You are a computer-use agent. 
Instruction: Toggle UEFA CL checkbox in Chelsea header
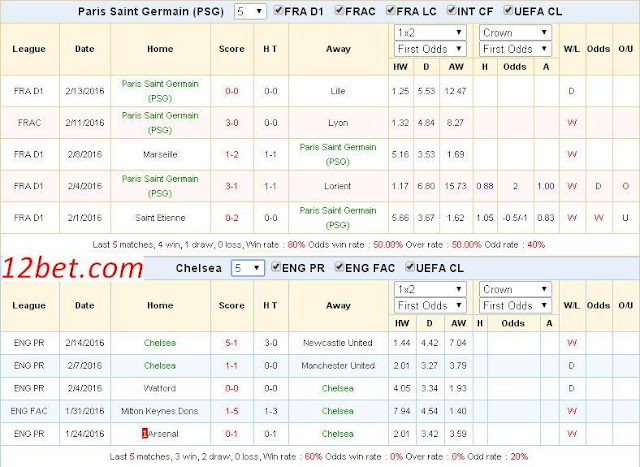(410, 267)
